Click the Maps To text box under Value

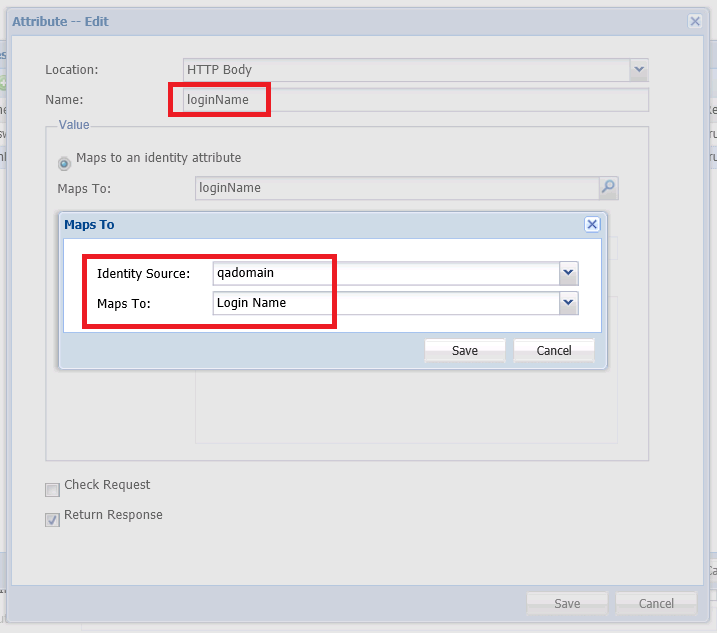(395, 187)
